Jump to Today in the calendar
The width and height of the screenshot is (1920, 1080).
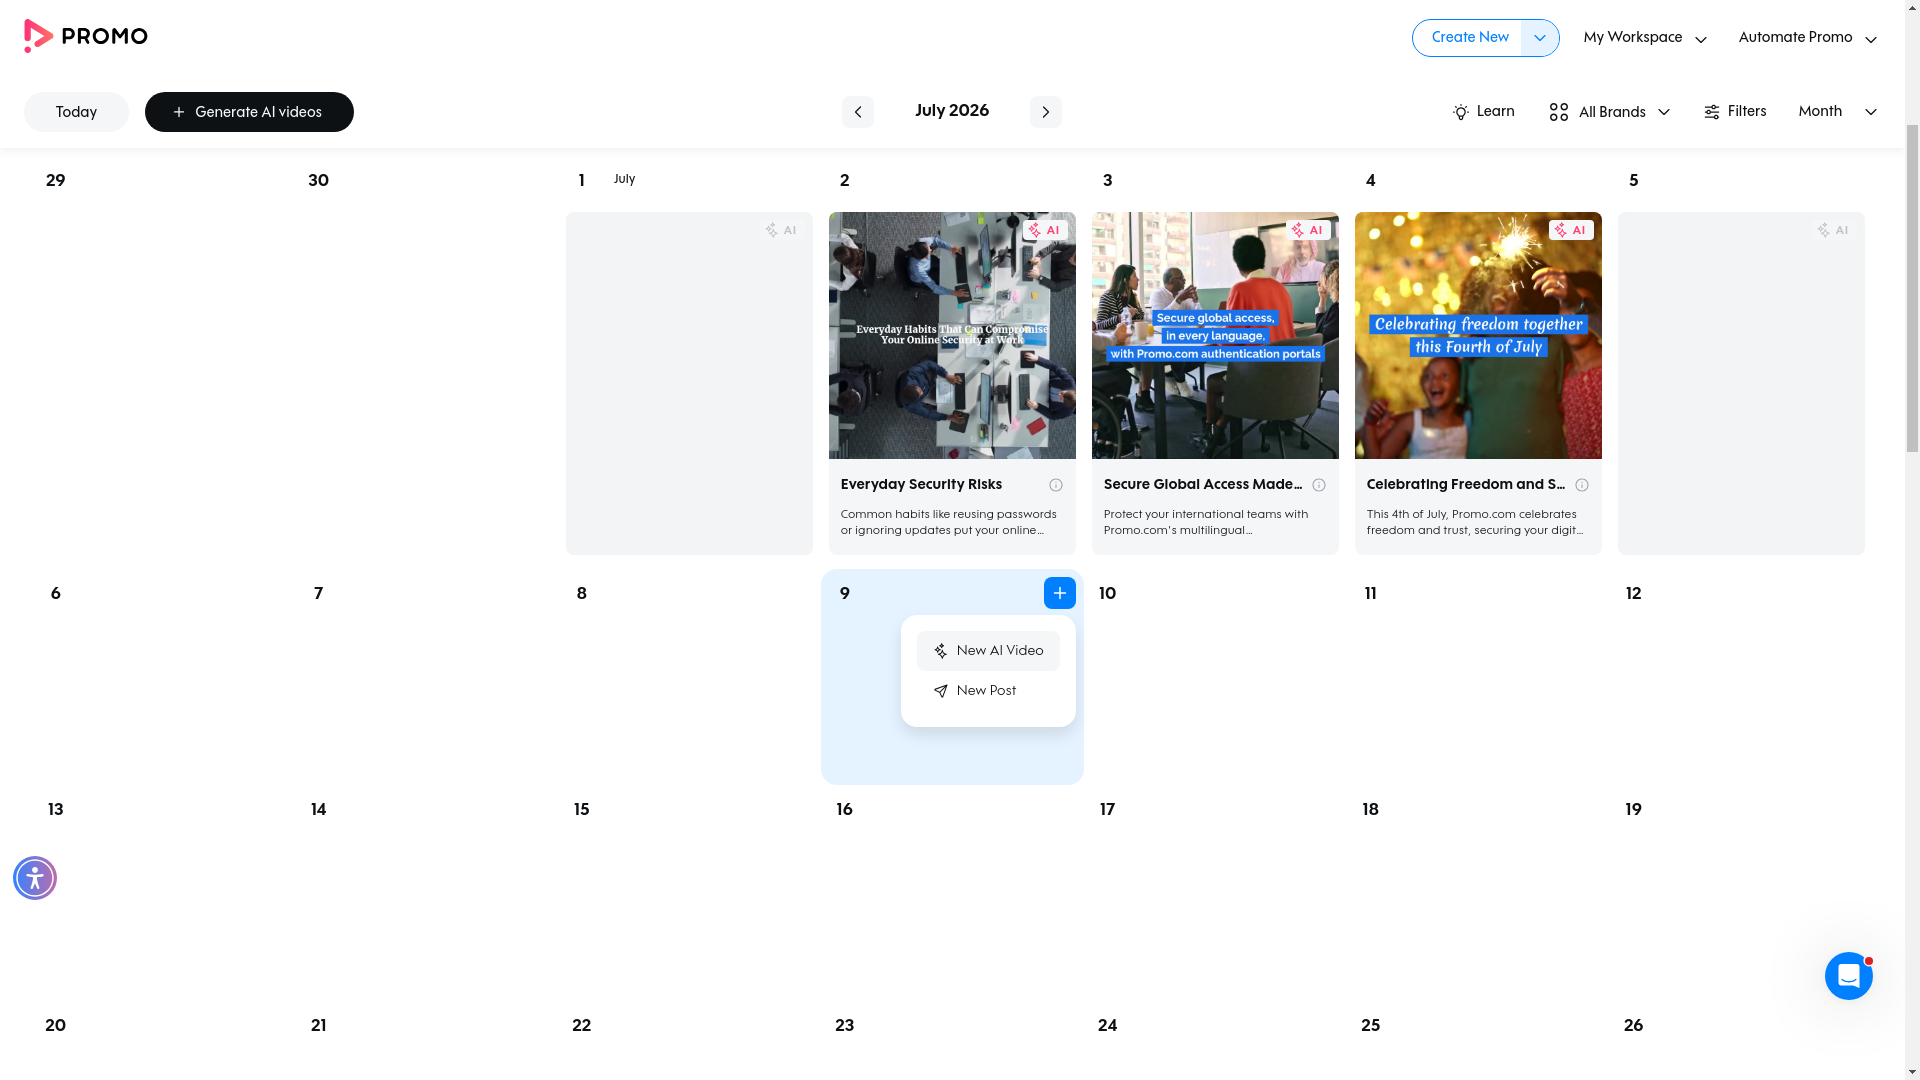[x=76, y=112]
